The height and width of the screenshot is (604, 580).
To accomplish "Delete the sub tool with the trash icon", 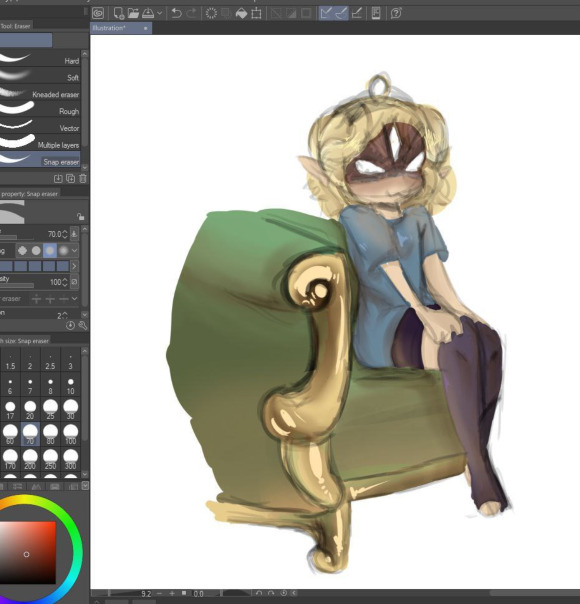I will (x=83, y=178).
